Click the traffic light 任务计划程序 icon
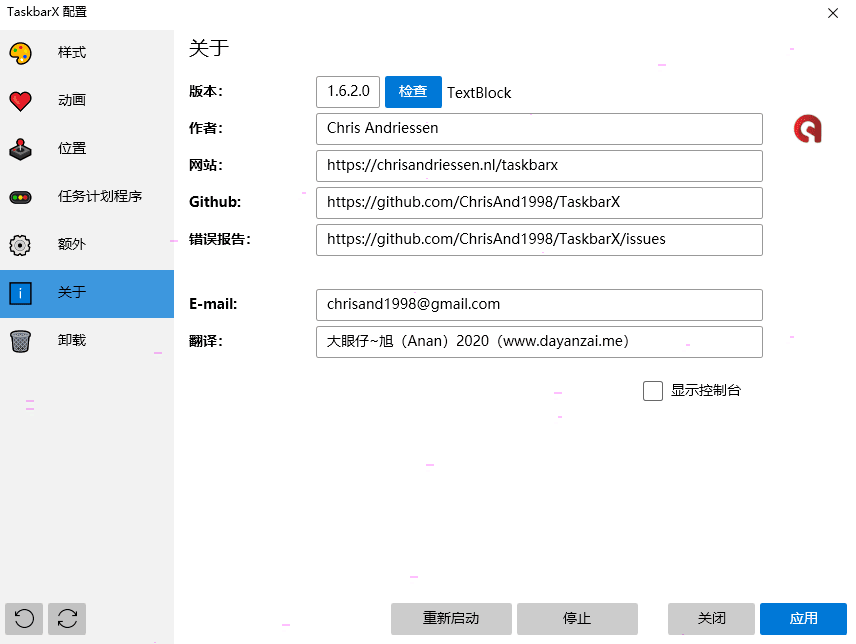The image size is (856, 644). click(20, 197)
